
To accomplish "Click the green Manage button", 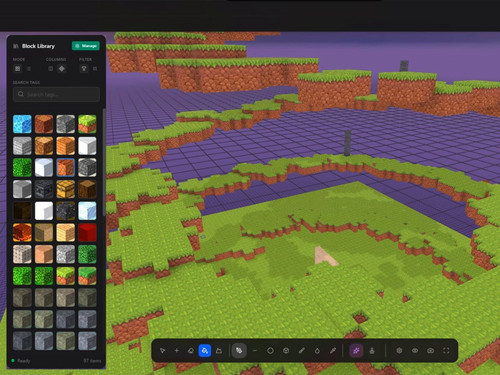I will point(86,46).
